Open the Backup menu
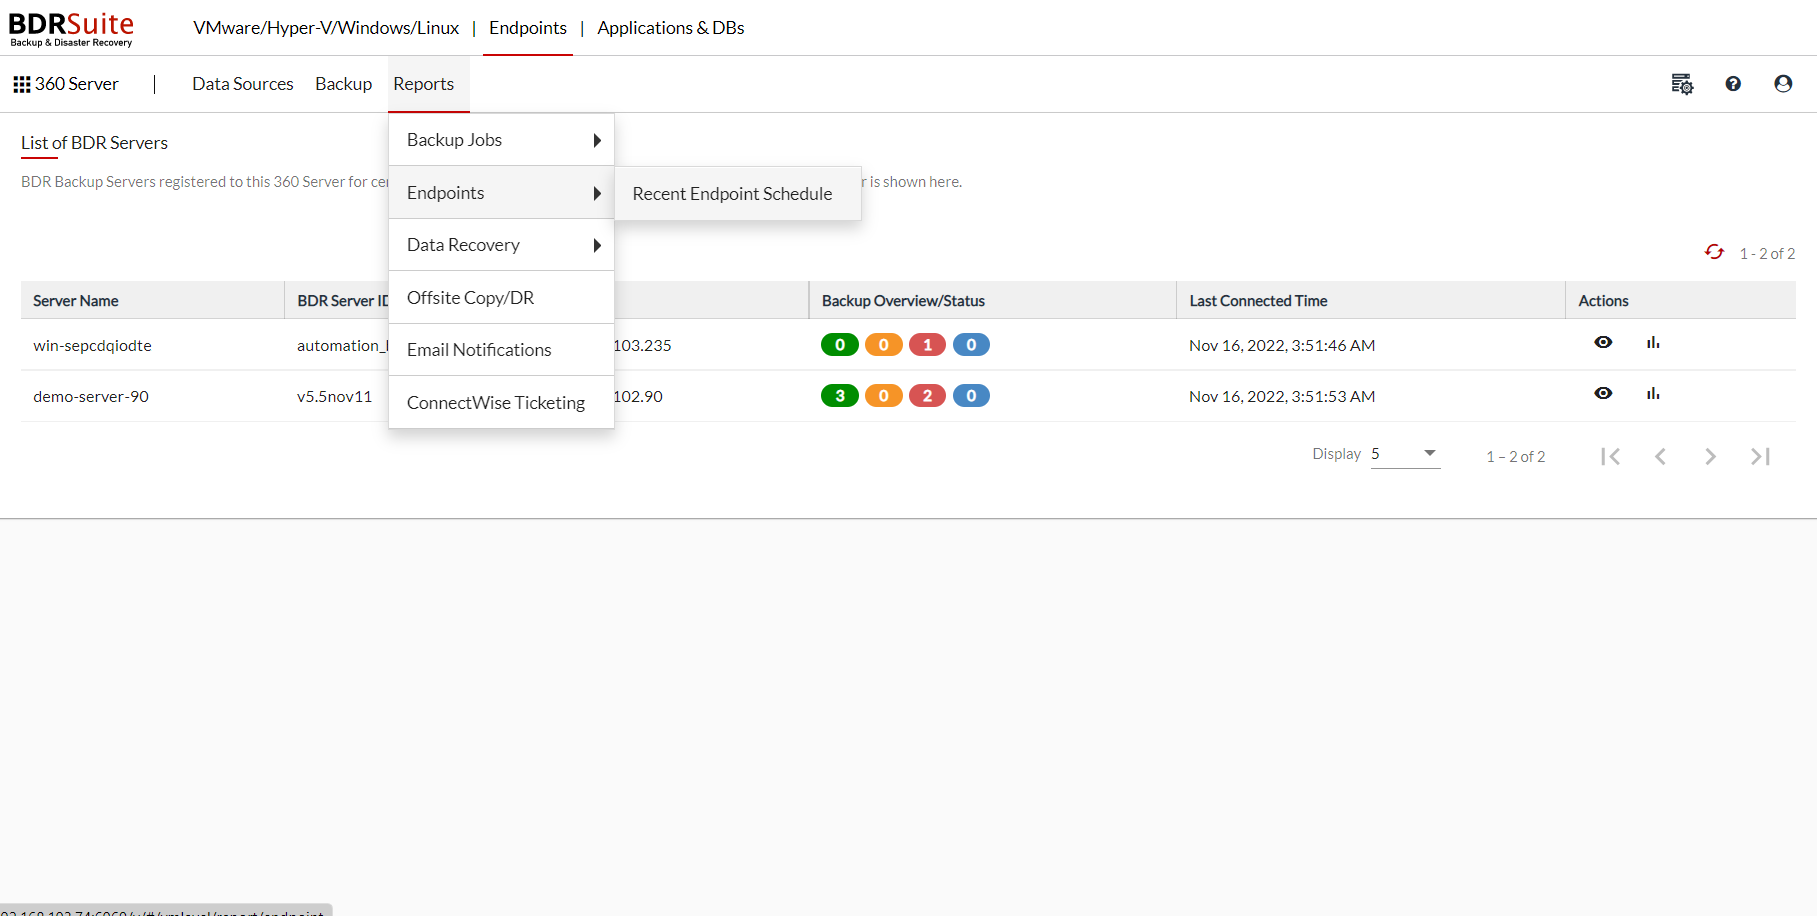Viewport: 1817px width, 916px height. pos(343,84)
